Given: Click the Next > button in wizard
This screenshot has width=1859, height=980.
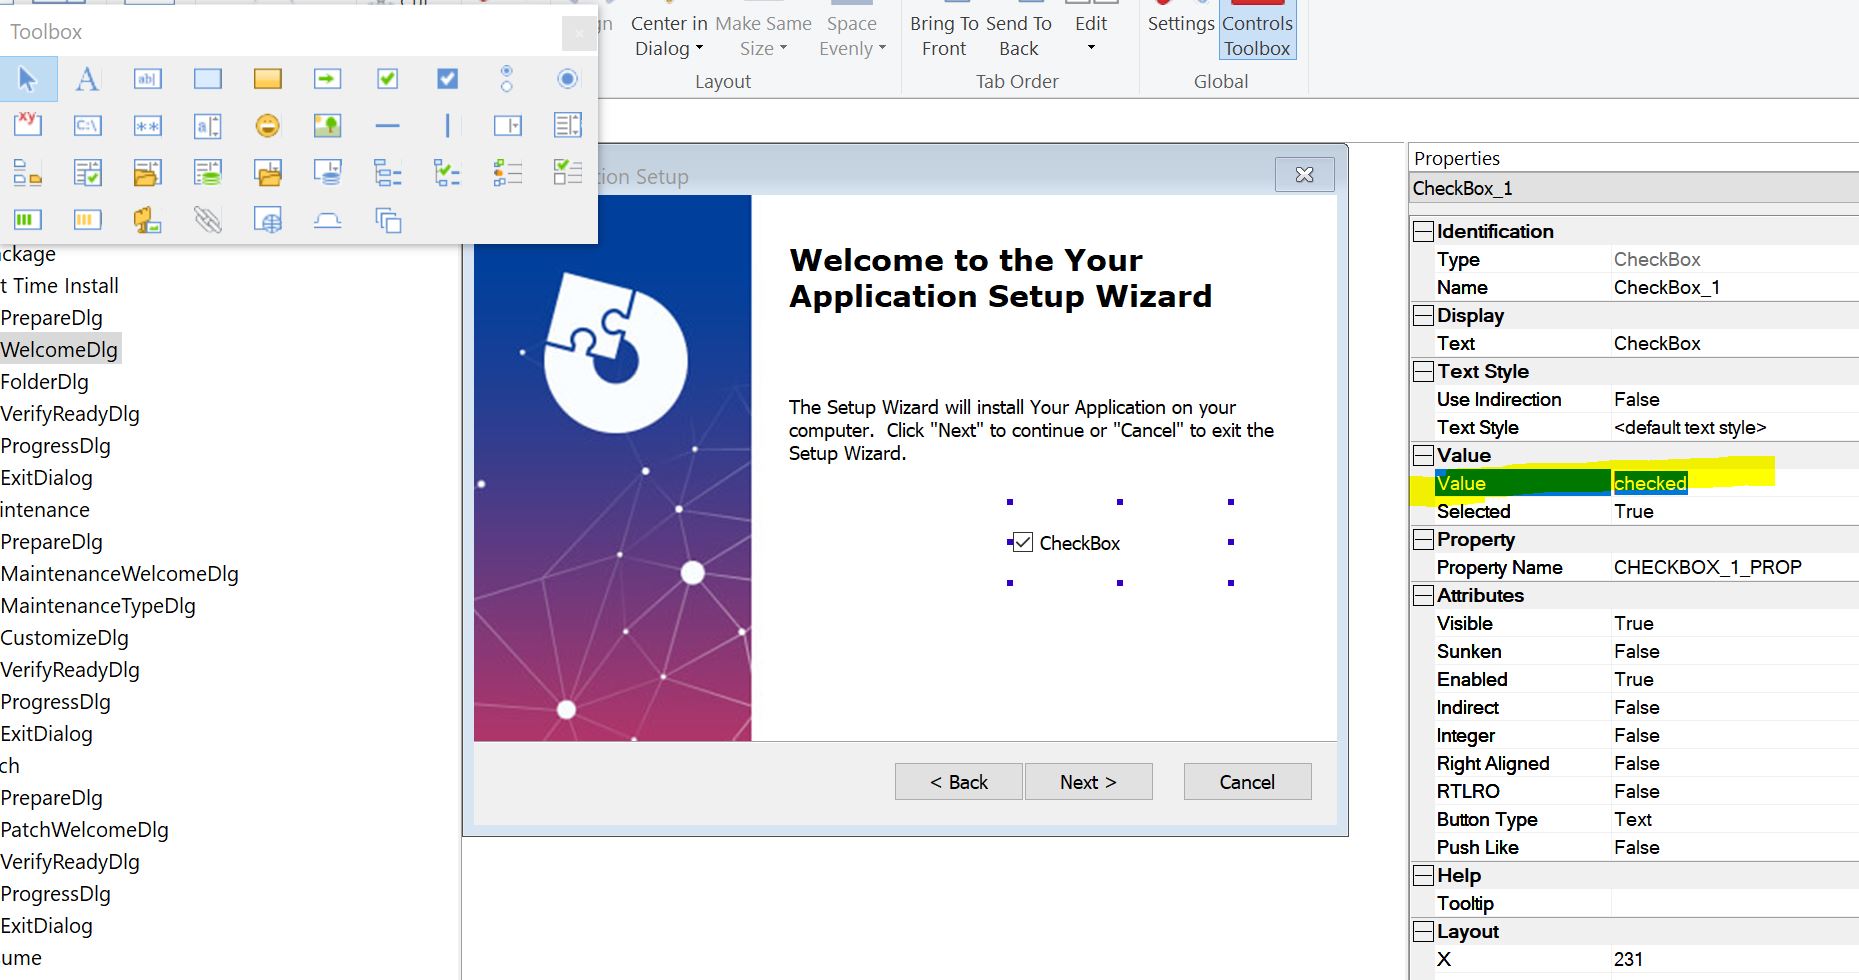Looking at the screenshot, I should pos(1088,782).
